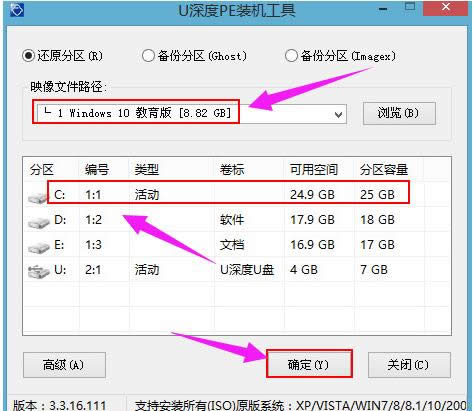Click the 分区容量 column header
Screen dimensions: 473x411
click(x=384, y=170)
